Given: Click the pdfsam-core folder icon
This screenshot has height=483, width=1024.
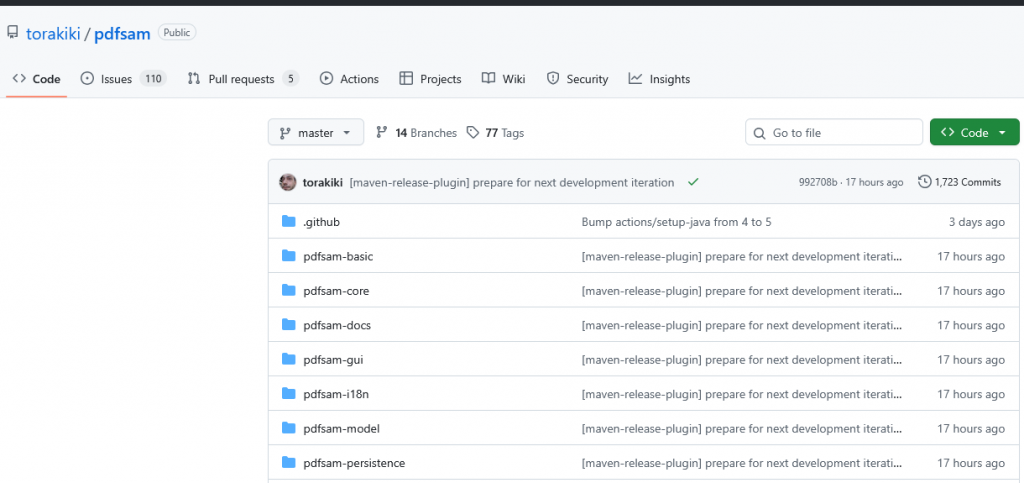Looking at the screenshot, I should (289, 291).
